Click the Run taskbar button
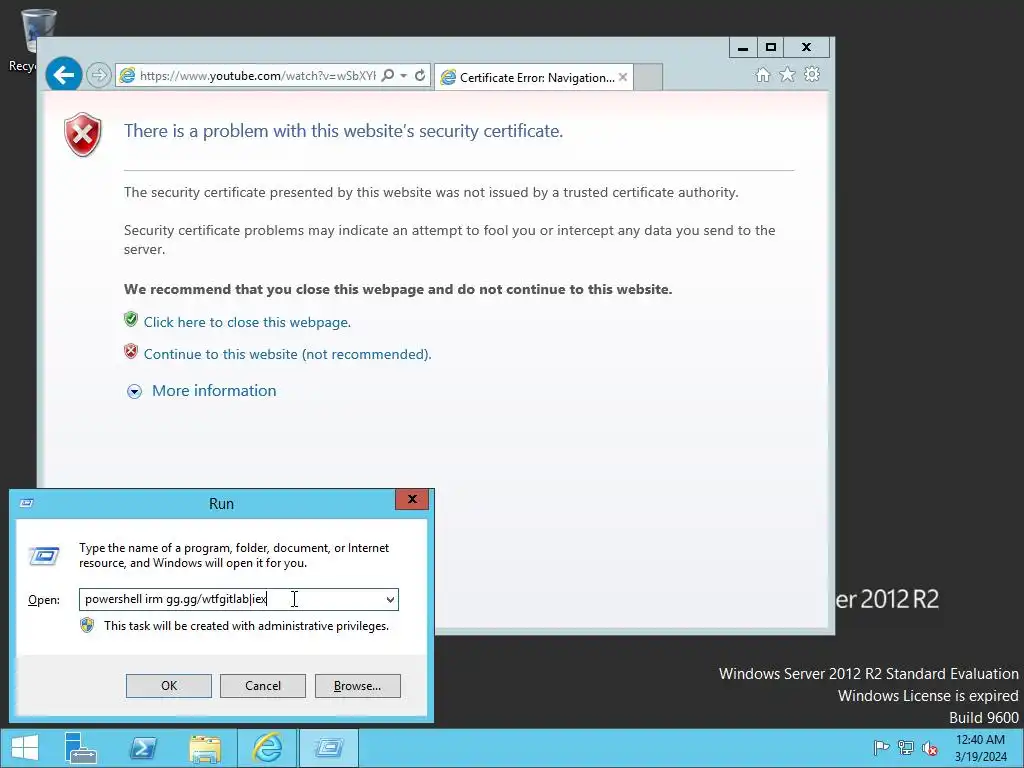Viewport: 1024px width, 768px height. coord(328,748)
